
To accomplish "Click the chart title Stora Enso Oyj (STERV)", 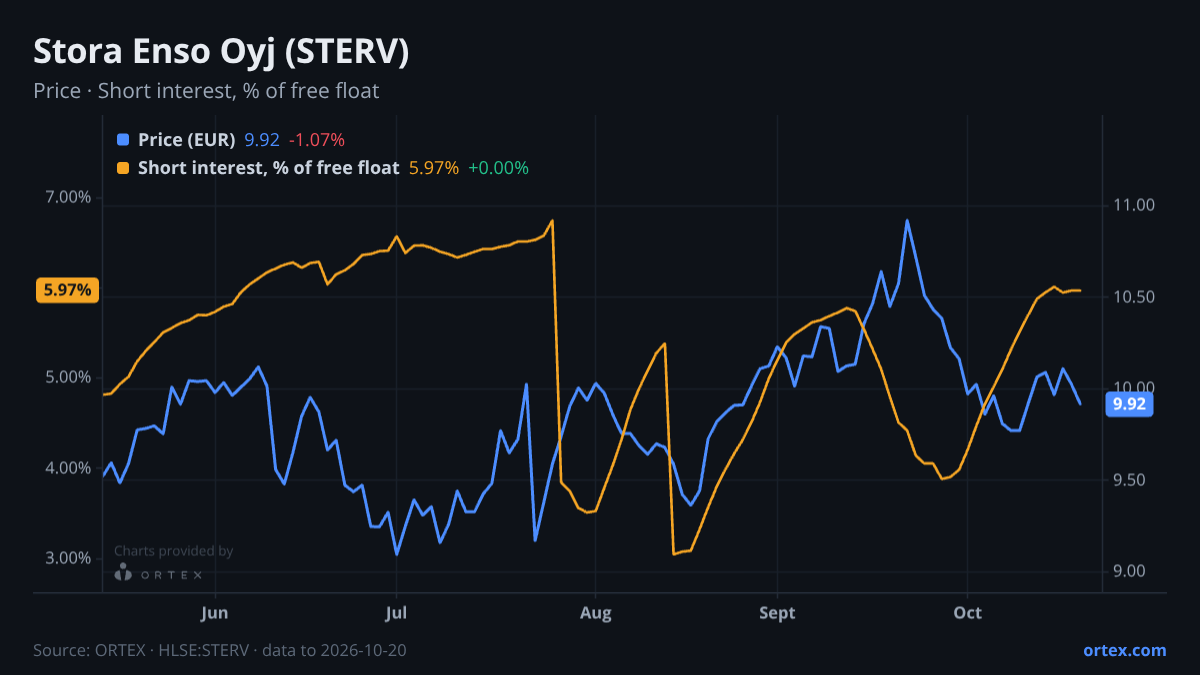I will click(x=221, y=52).
